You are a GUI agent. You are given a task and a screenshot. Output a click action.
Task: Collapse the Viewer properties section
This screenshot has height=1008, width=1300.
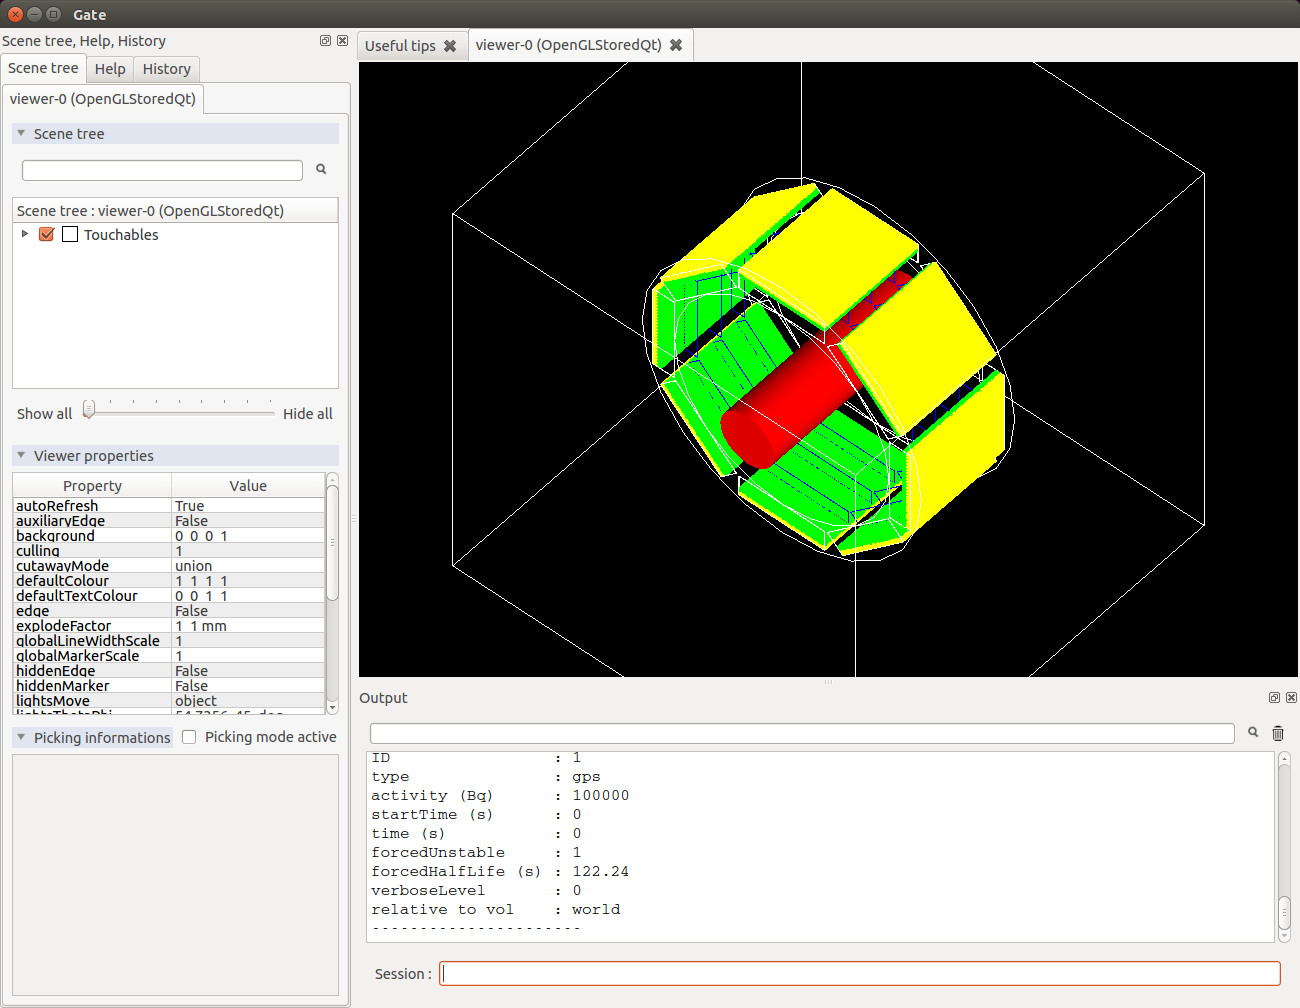tap(21, 455)
